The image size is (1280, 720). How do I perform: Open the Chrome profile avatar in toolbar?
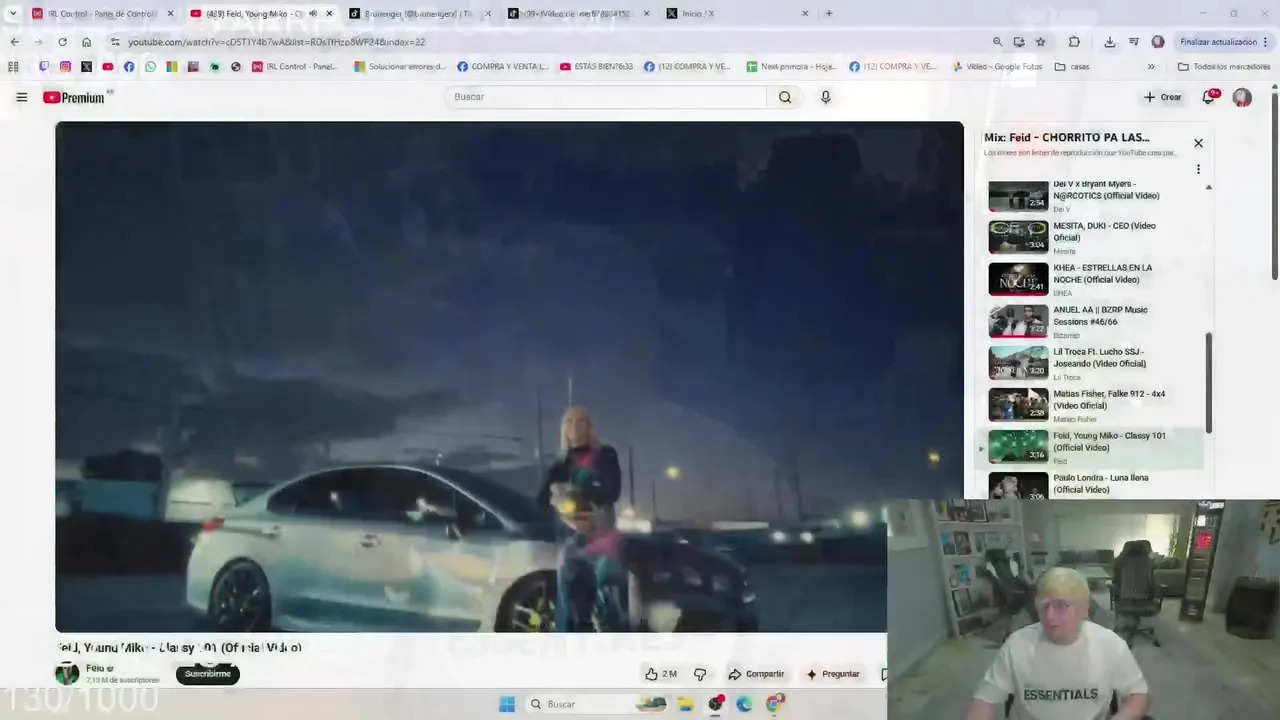tap(1158, 42)
